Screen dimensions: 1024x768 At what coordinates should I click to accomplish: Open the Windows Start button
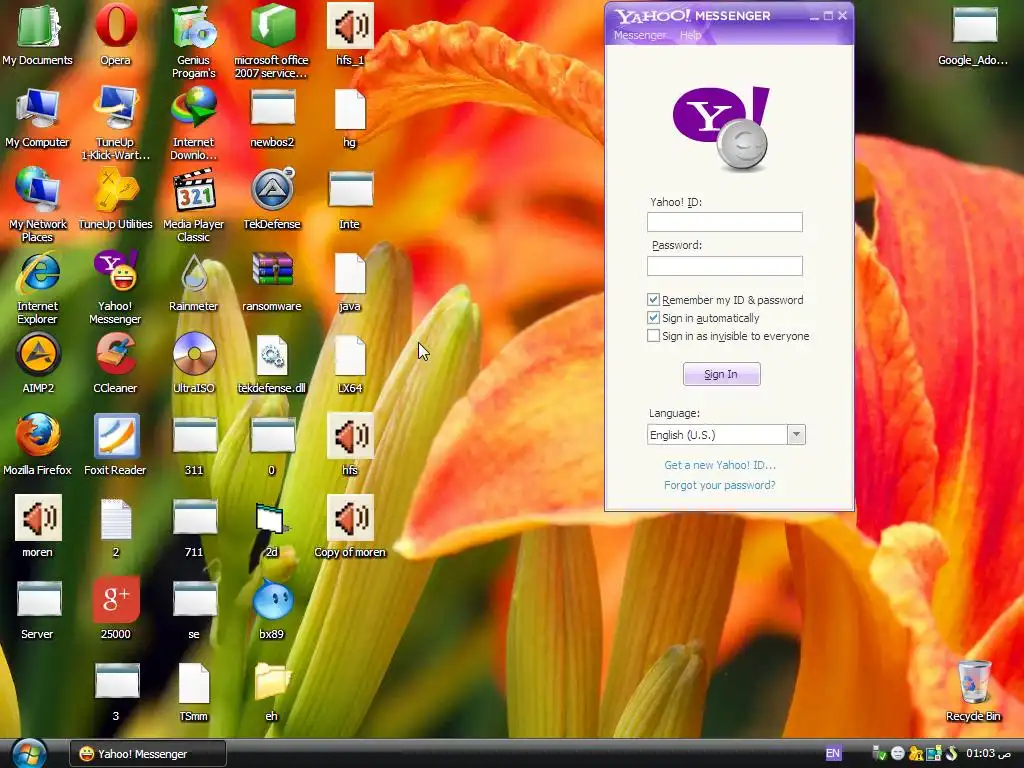[29, 754]
